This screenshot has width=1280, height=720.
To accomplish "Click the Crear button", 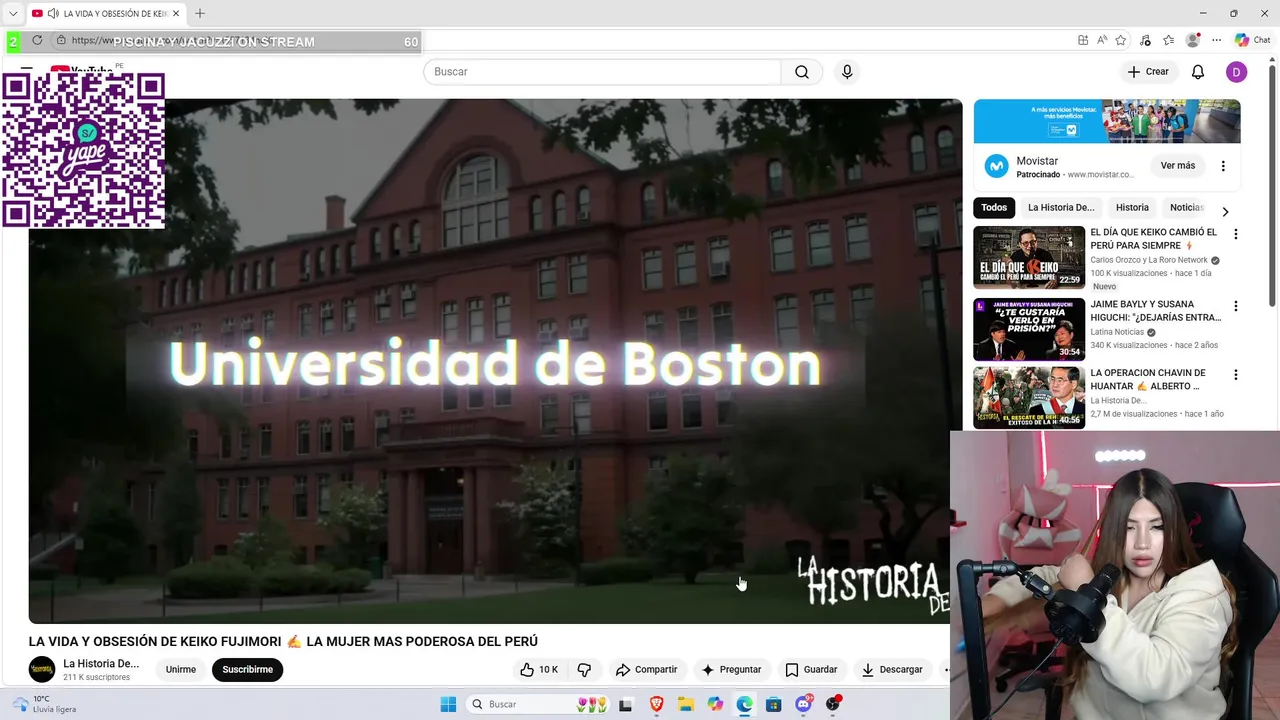I will pyautogui.click(x=1148, y=72).
